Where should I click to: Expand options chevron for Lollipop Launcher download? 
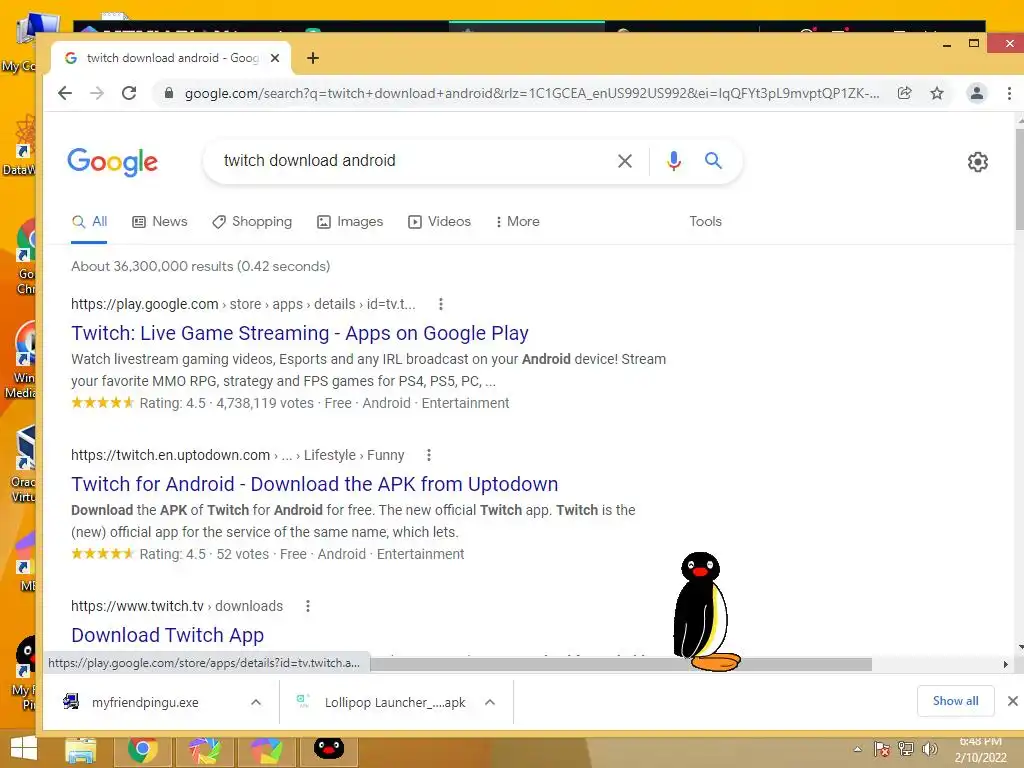pos(490,702)
